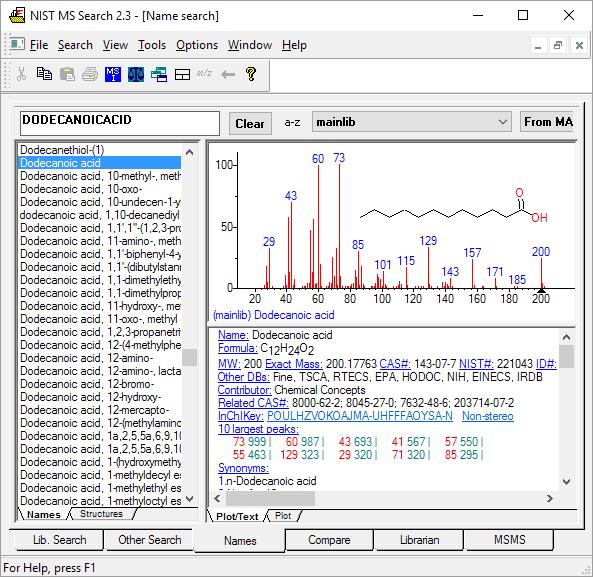Open the InChIKey POULHZVOKOAJMA link
This screenshot has width=593, height=577.
[x=360, y=416]
